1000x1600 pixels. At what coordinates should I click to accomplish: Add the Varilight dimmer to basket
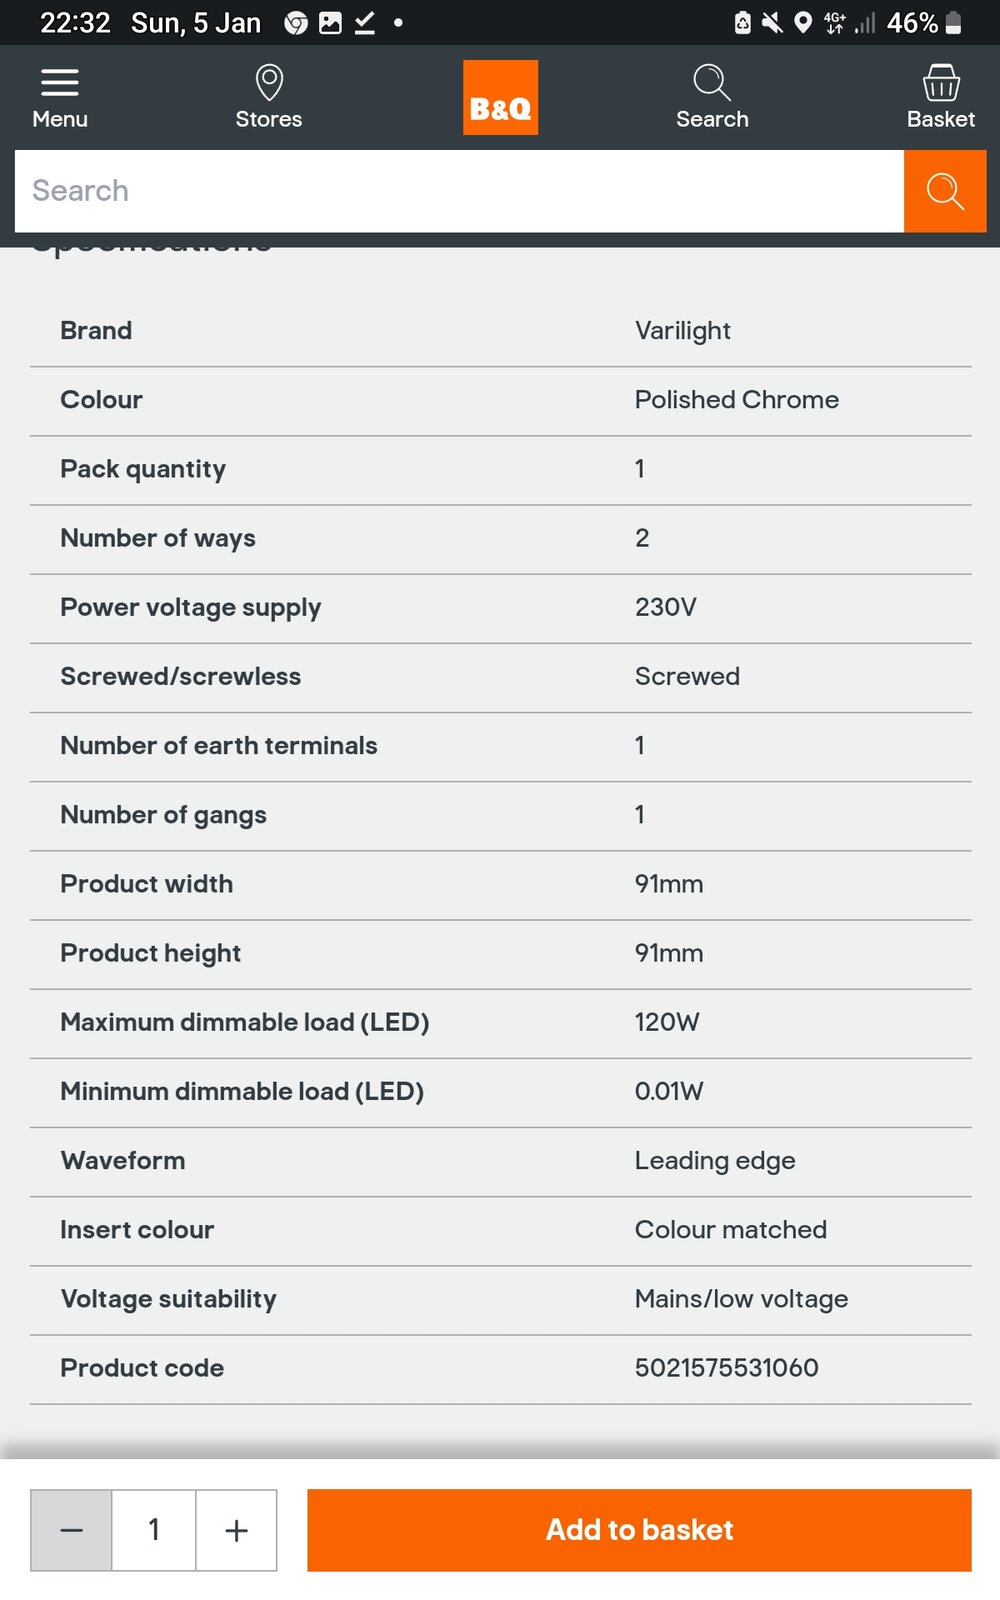coord(639,1530)
